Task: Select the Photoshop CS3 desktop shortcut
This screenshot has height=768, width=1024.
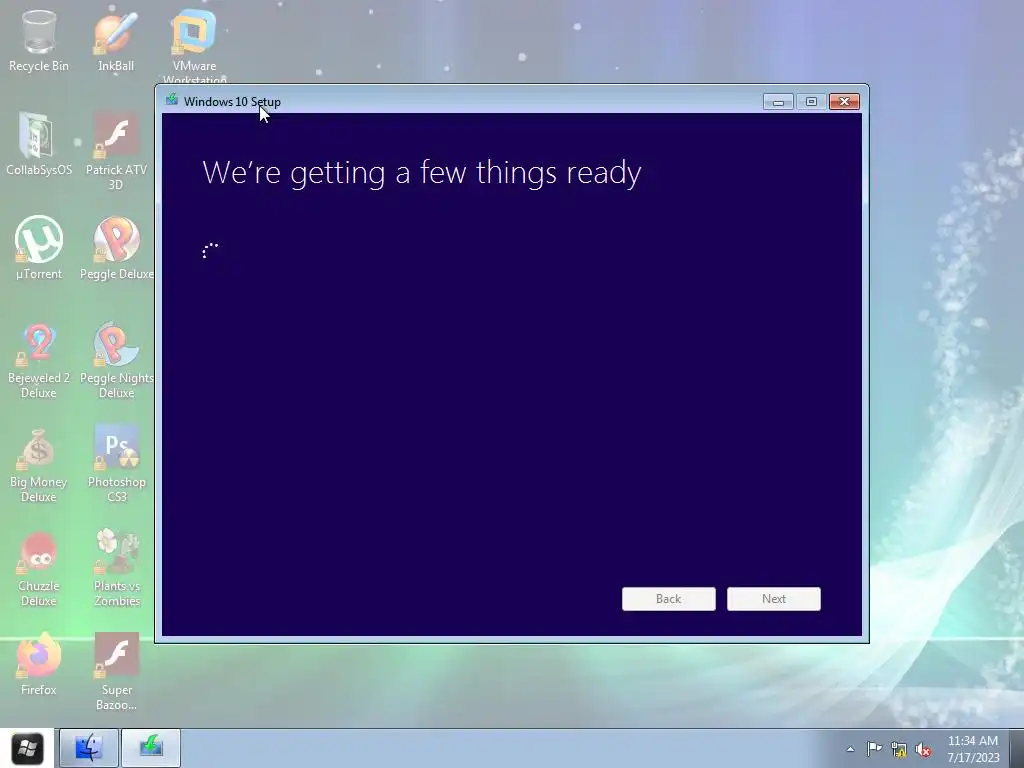Action: pyautogui.click(x=116, y=464)
